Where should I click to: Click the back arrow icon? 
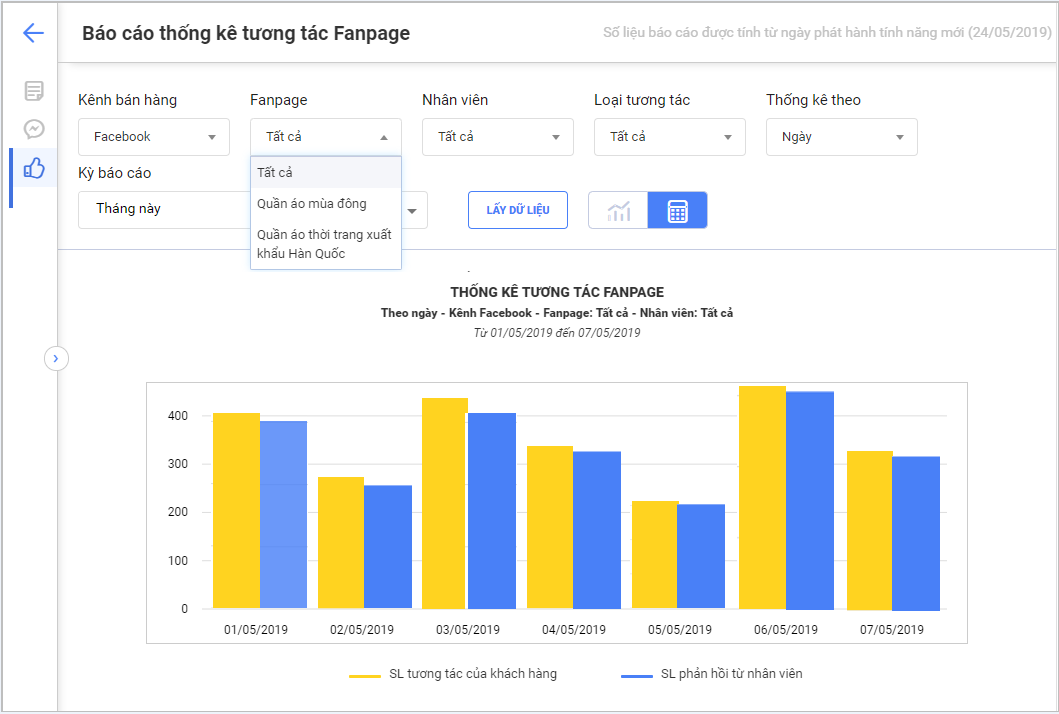click(33, 33)
